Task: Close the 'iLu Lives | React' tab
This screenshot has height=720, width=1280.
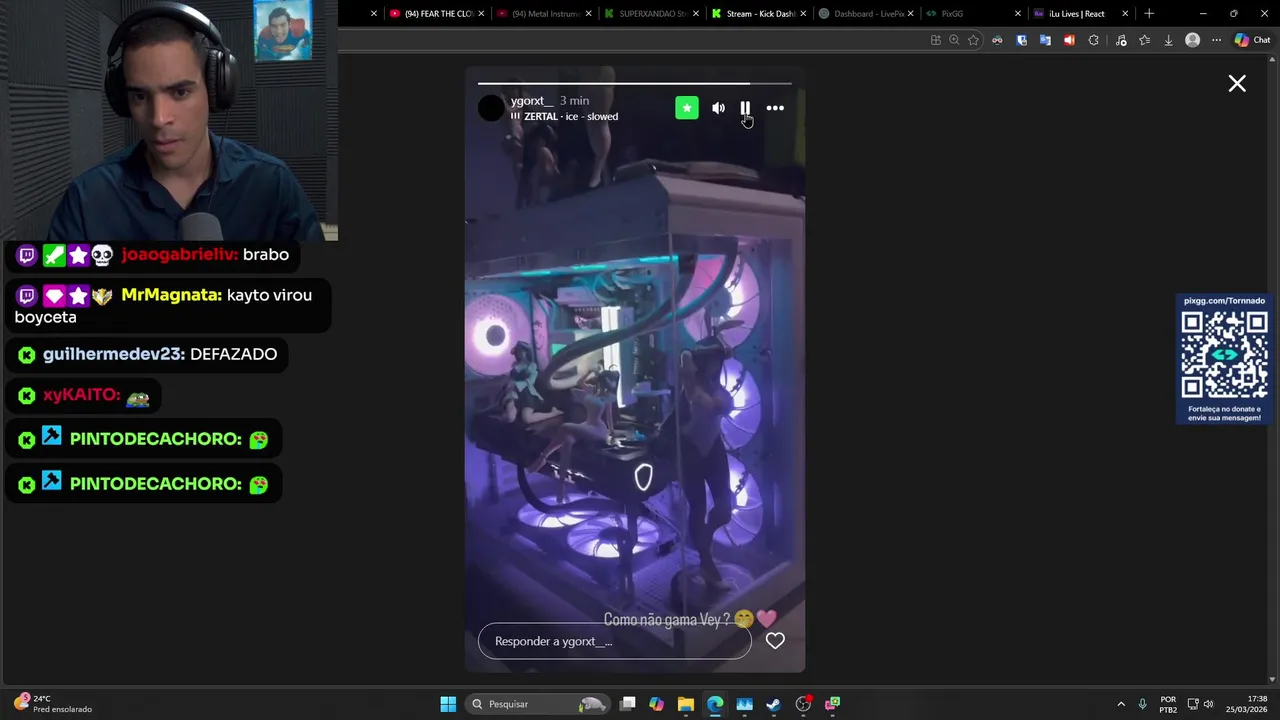Action: click(1125, 14)
